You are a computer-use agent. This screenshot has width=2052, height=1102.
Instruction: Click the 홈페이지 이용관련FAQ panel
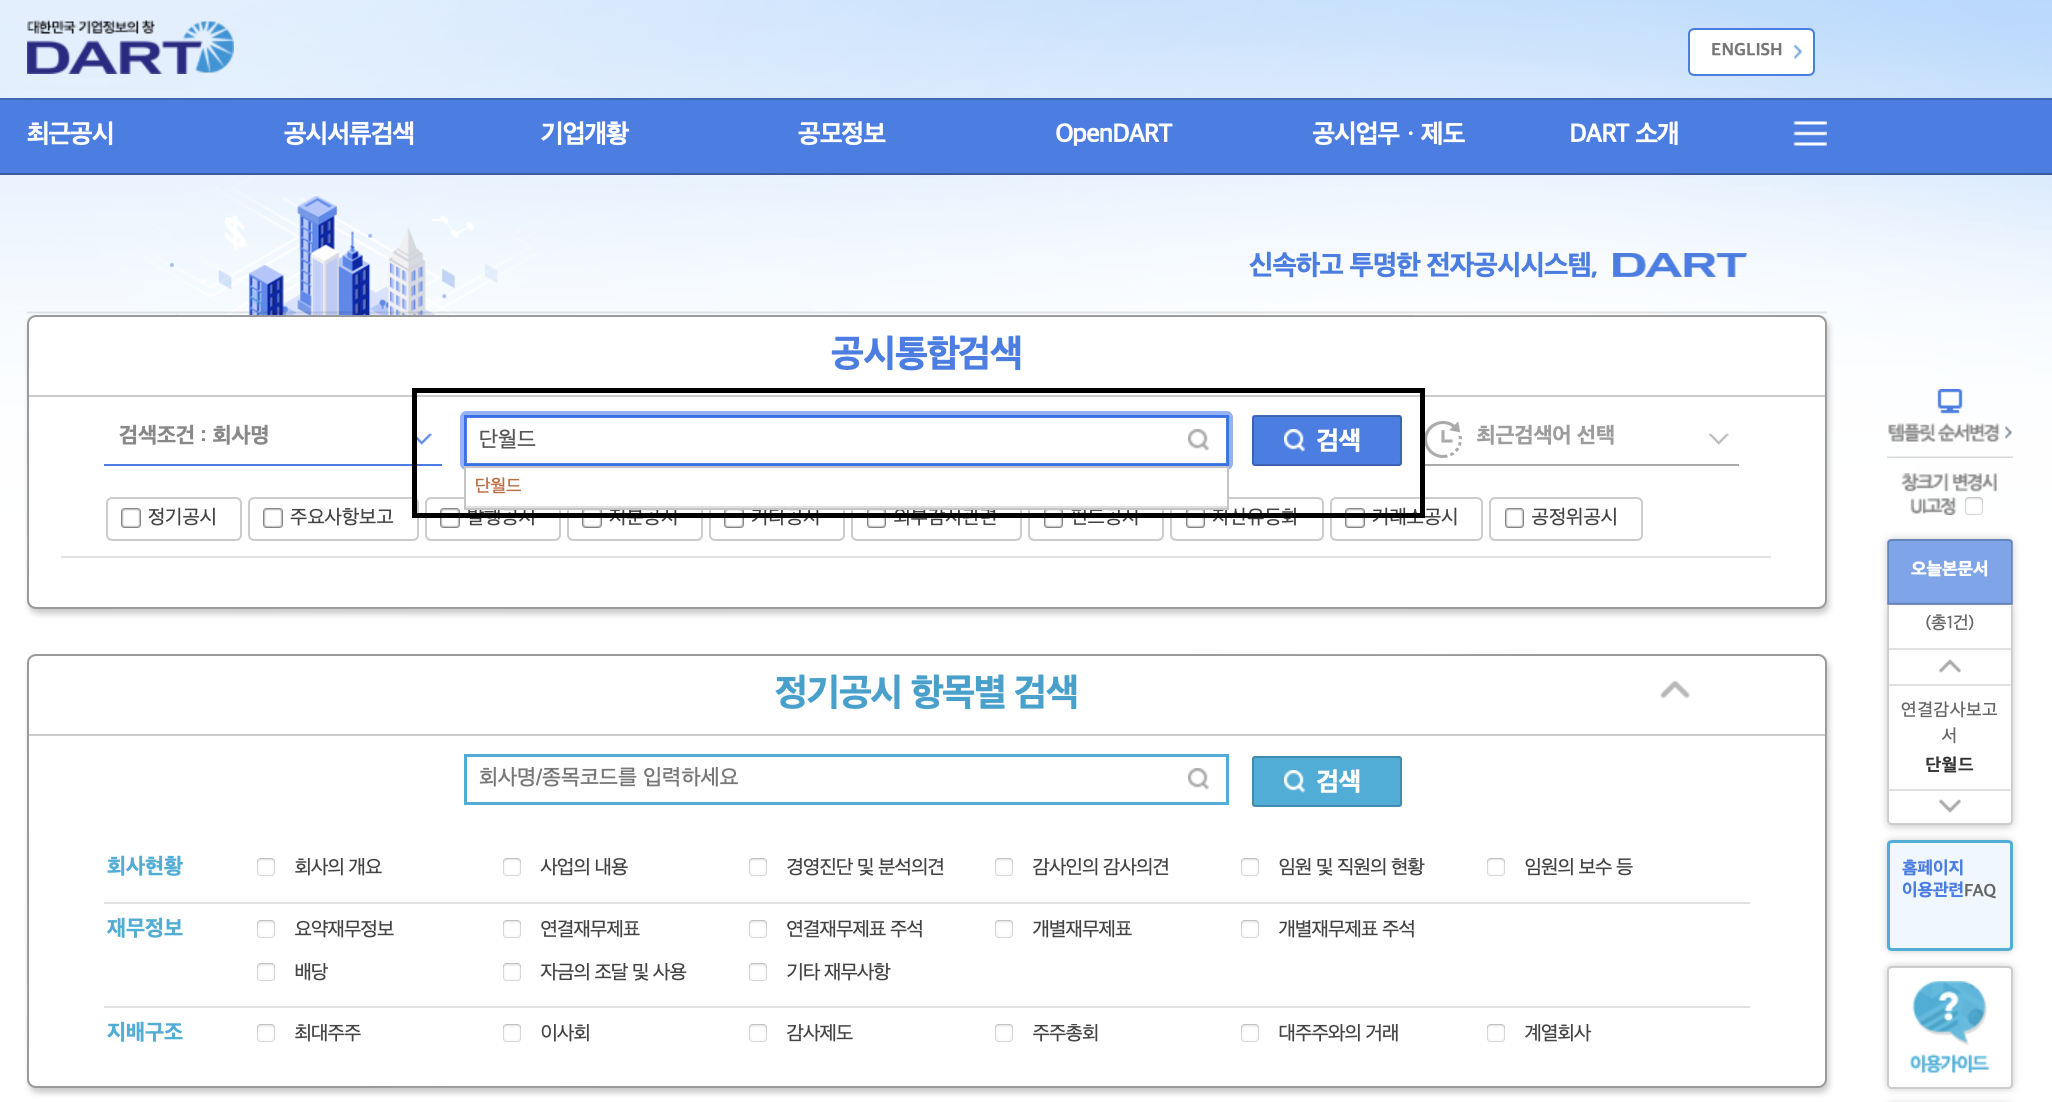coord(1948,895)
